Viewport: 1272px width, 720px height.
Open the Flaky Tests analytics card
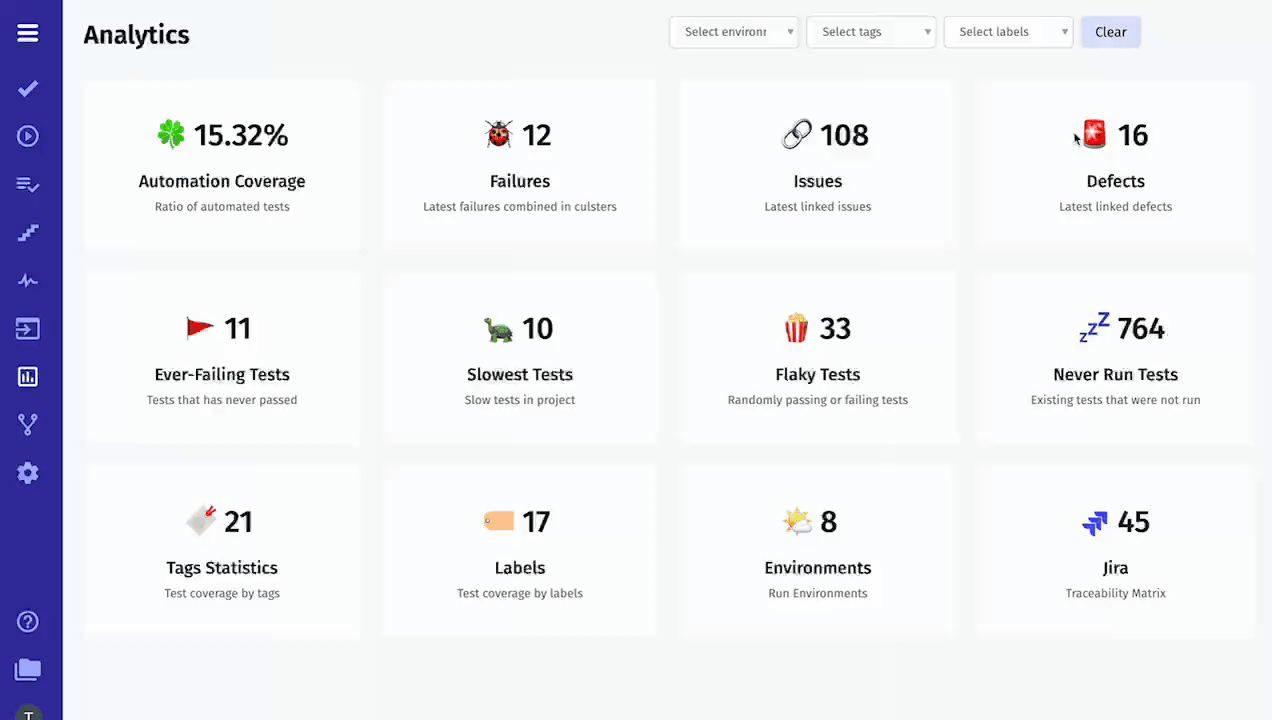[x=818, y=358]
